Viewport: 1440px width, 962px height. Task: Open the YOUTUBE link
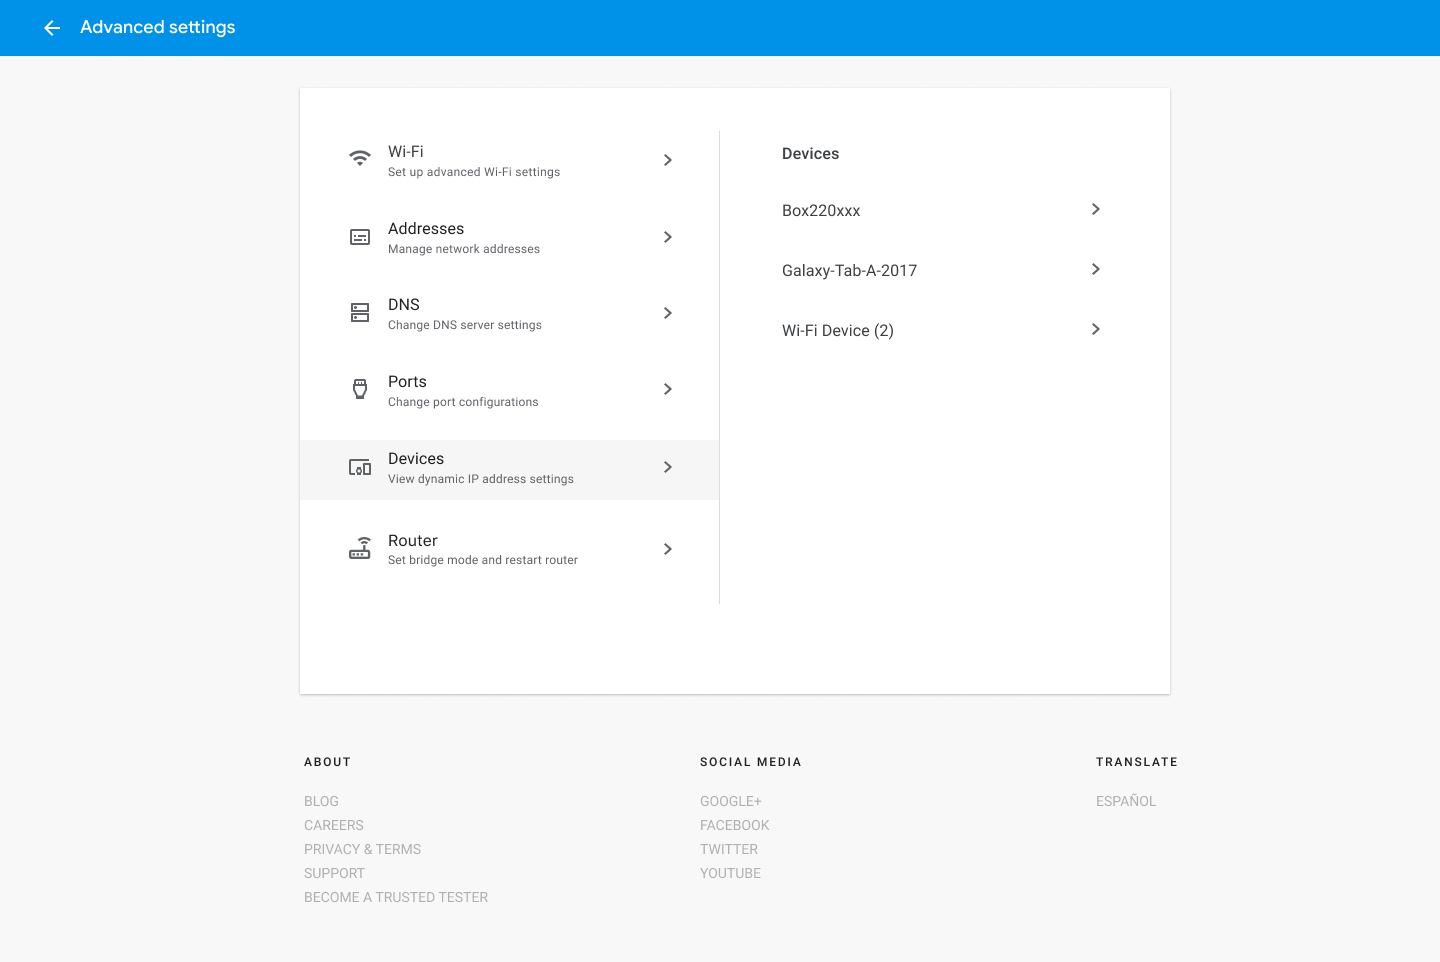[730, 873]
